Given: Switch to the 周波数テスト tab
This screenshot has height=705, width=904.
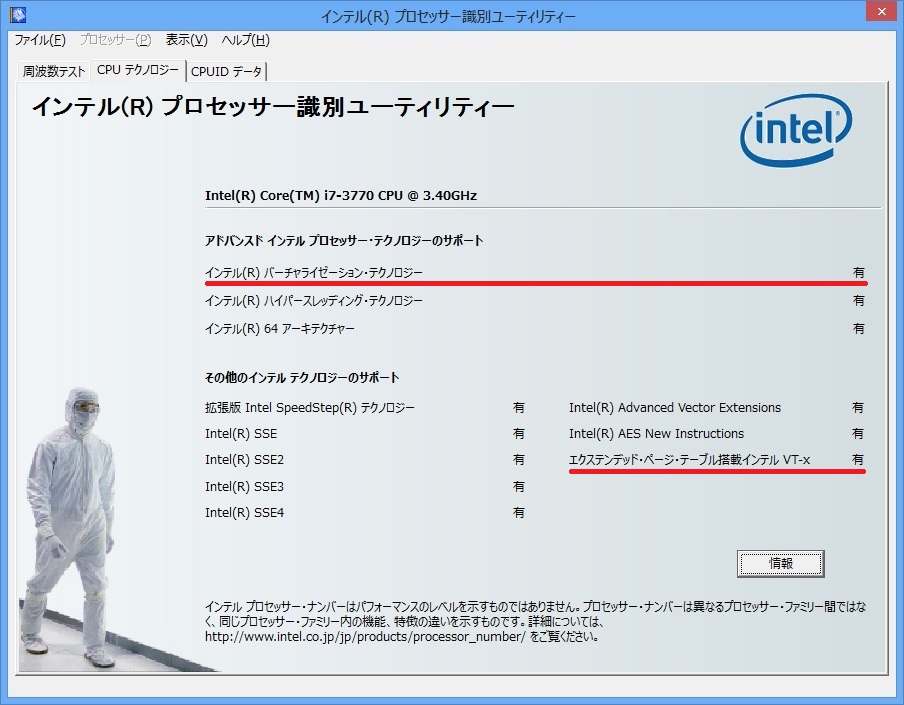Looking at the screenshot, I should [x=54, y=71].
